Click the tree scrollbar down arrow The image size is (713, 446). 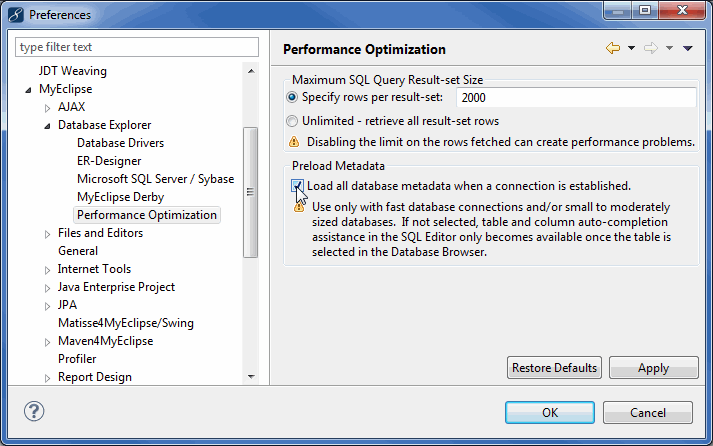(251, 377)
